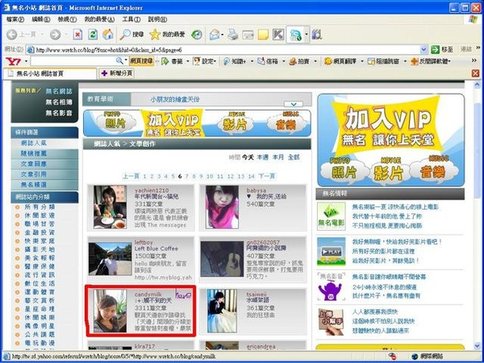Open the Yahoo Mail (信箱) button dropdown arrow

tap(284, 61)
